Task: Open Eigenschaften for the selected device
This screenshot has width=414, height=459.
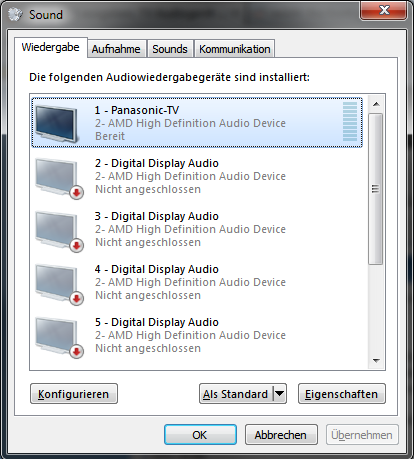Action: pyautogui.click(x=342, y=394)
